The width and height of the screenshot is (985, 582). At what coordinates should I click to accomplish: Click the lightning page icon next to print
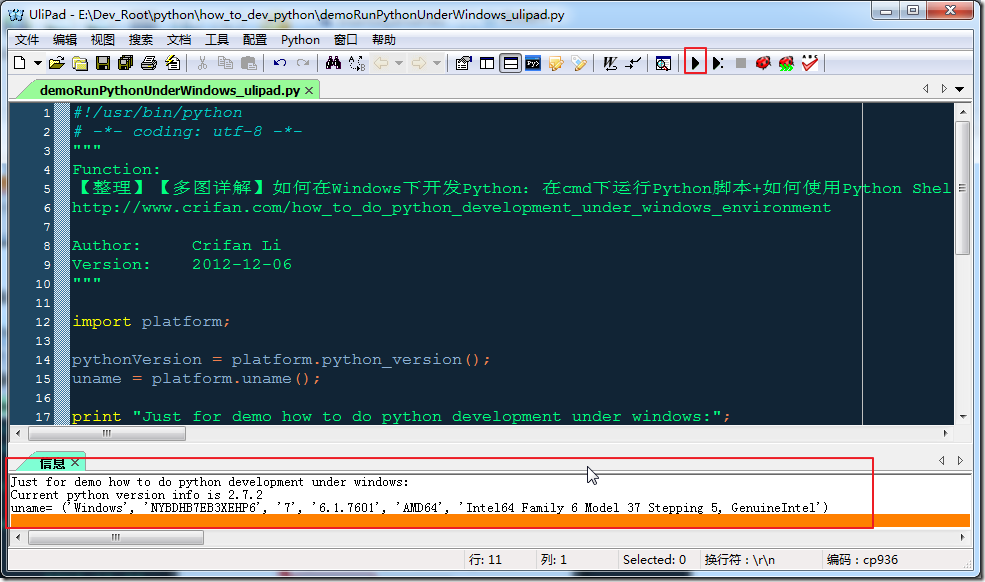(x=172, y=63)
